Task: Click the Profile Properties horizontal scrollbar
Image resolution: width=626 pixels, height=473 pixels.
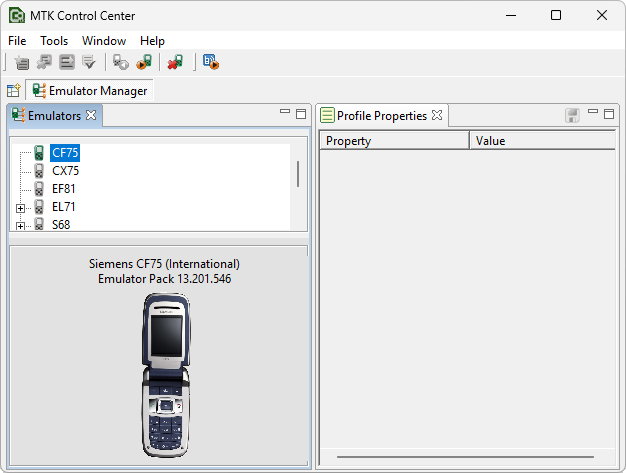Action: click(465, 457)
